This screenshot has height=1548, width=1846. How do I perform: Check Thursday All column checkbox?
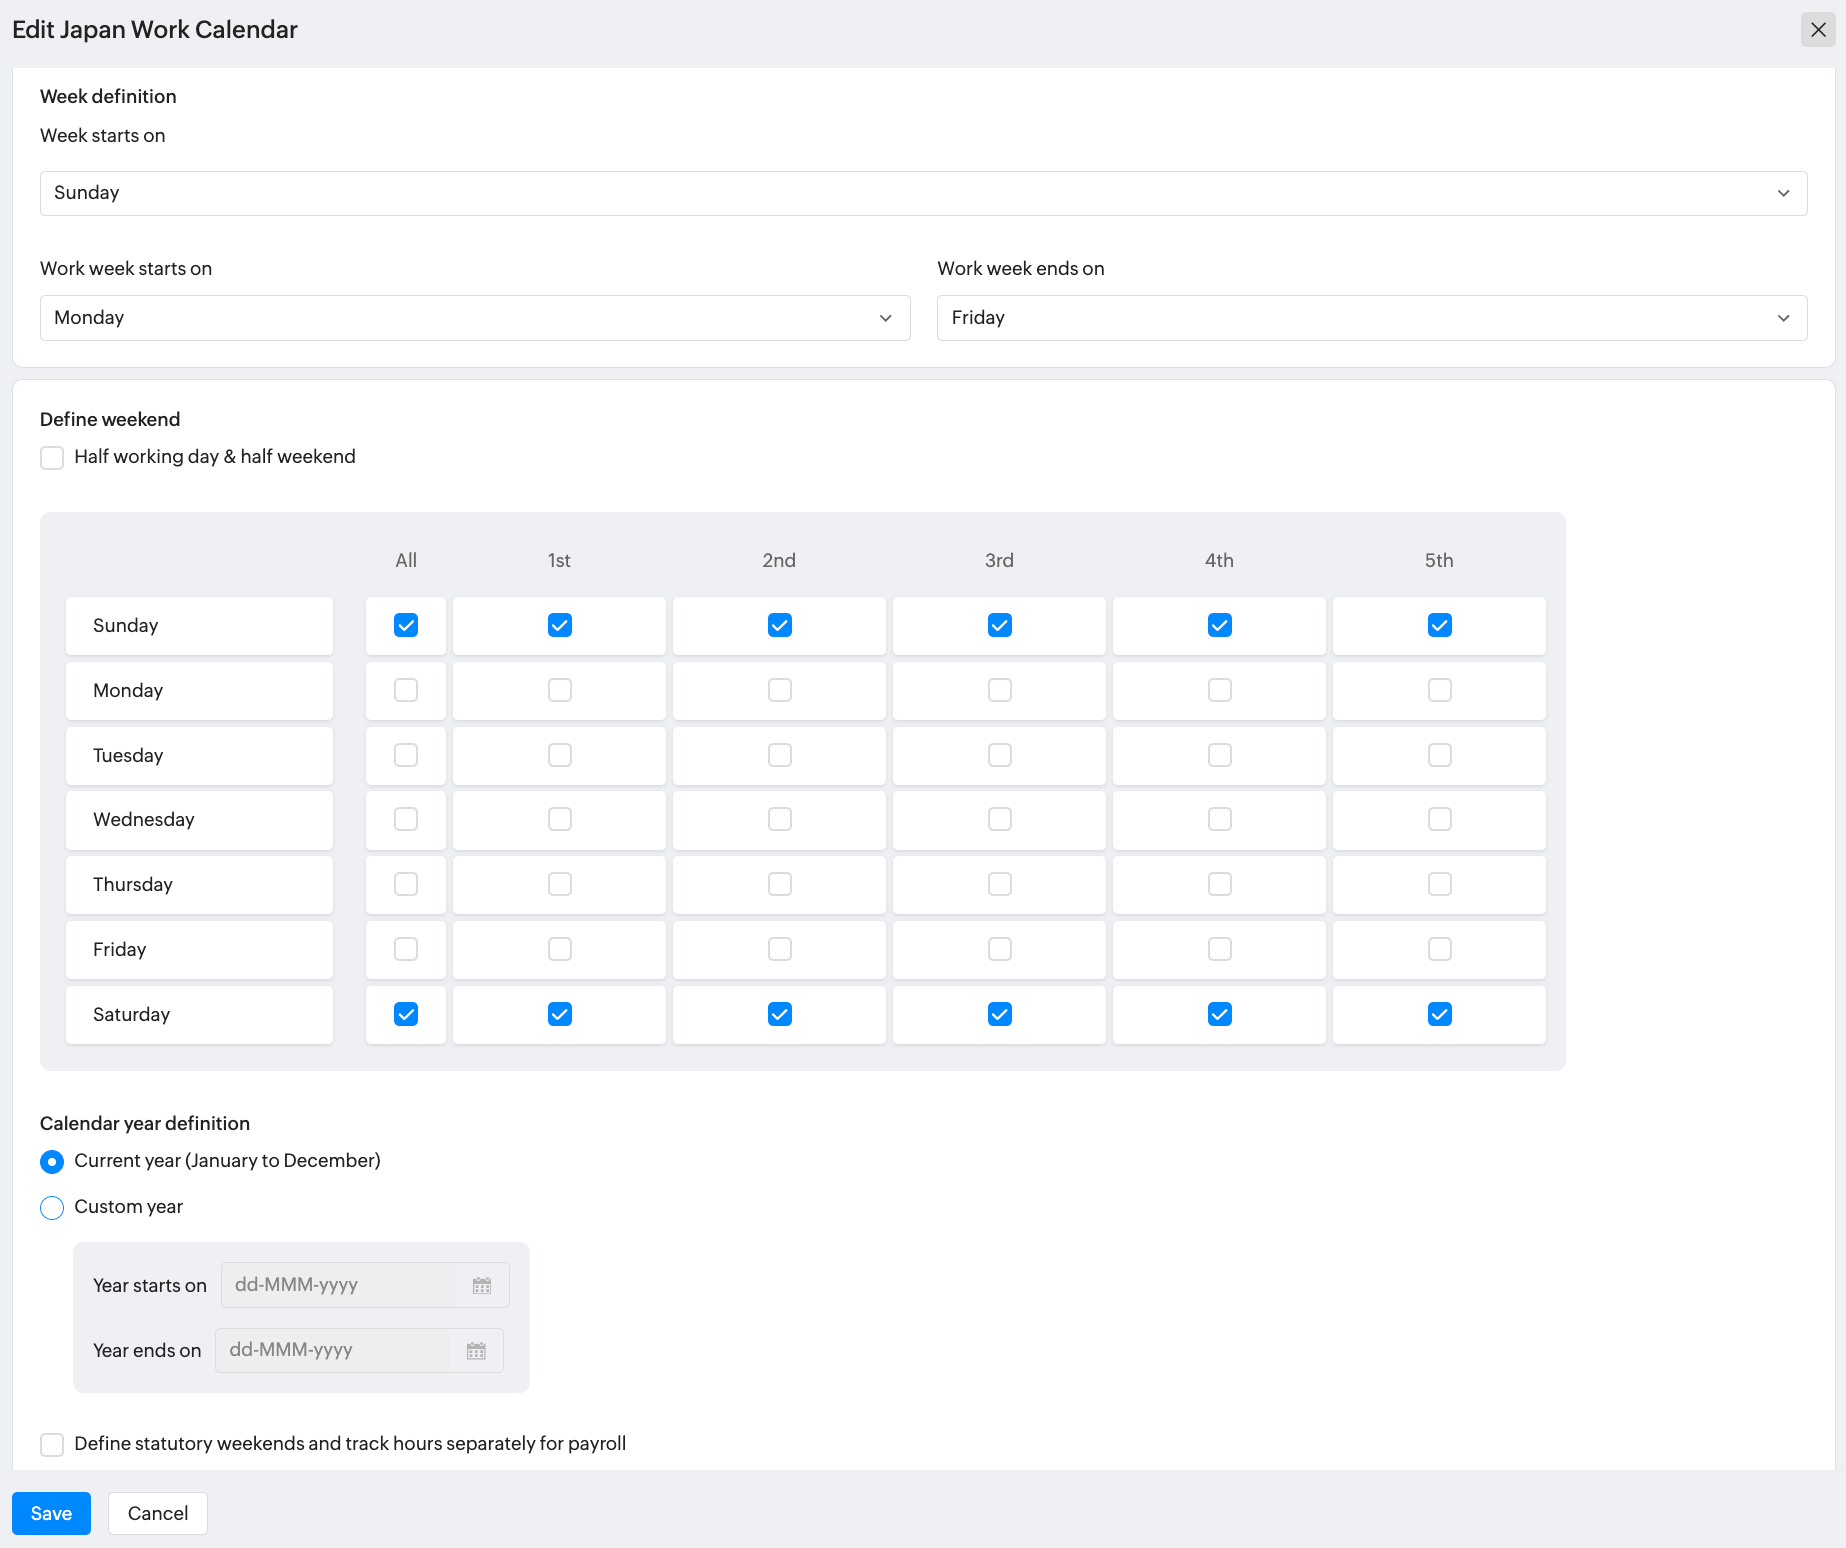click(x=406, y=884)
